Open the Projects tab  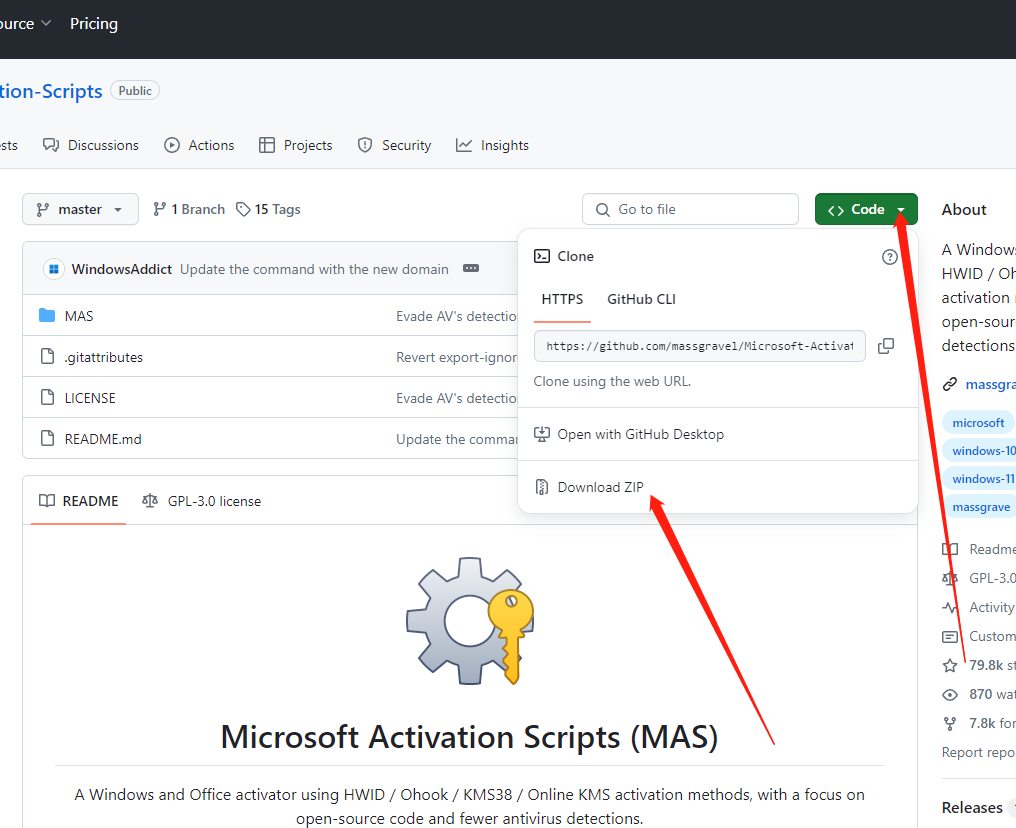tap(295, 145)
